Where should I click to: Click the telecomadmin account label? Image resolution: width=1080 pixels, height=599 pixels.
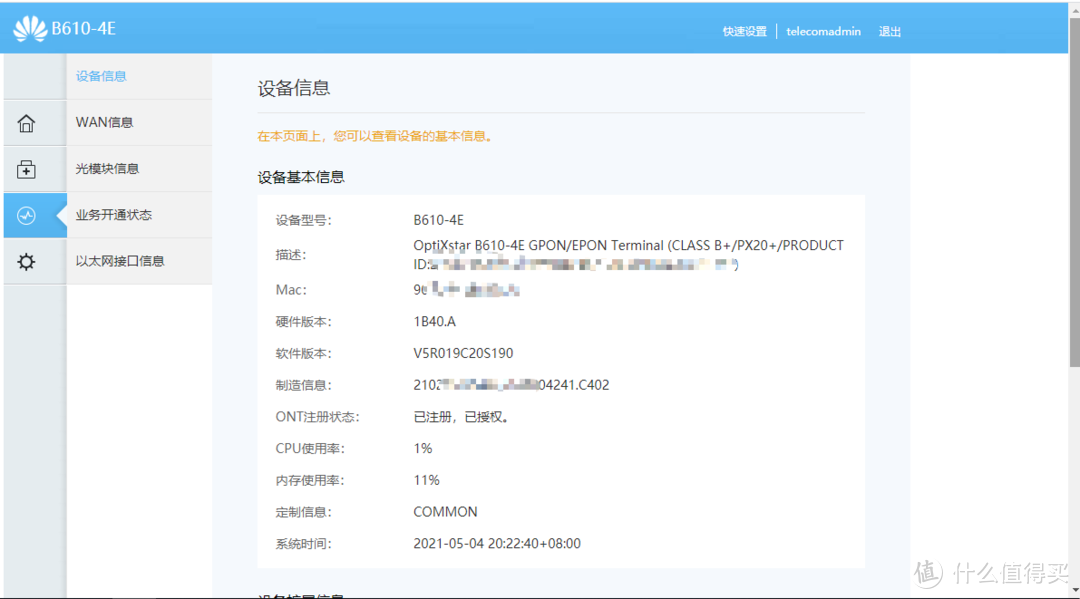[823, 31]
